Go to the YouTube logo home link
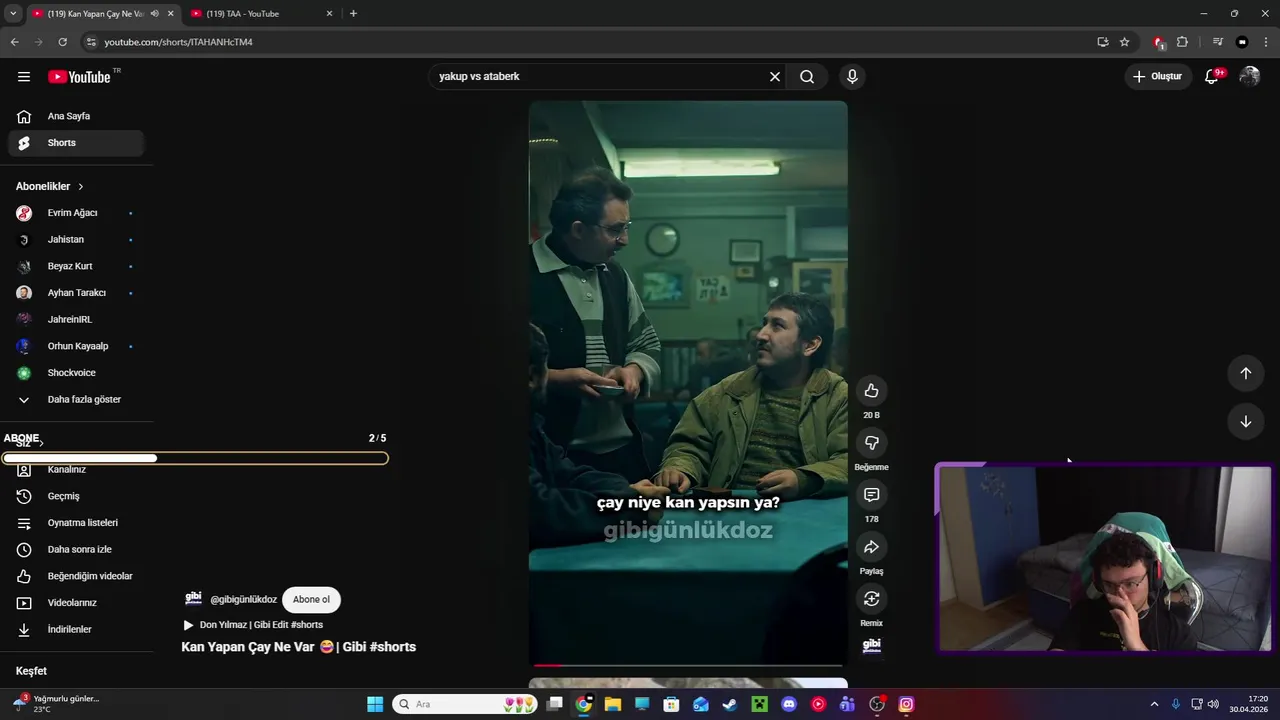The width and height of the screenshot is (1280, 720). pos(79,77)
